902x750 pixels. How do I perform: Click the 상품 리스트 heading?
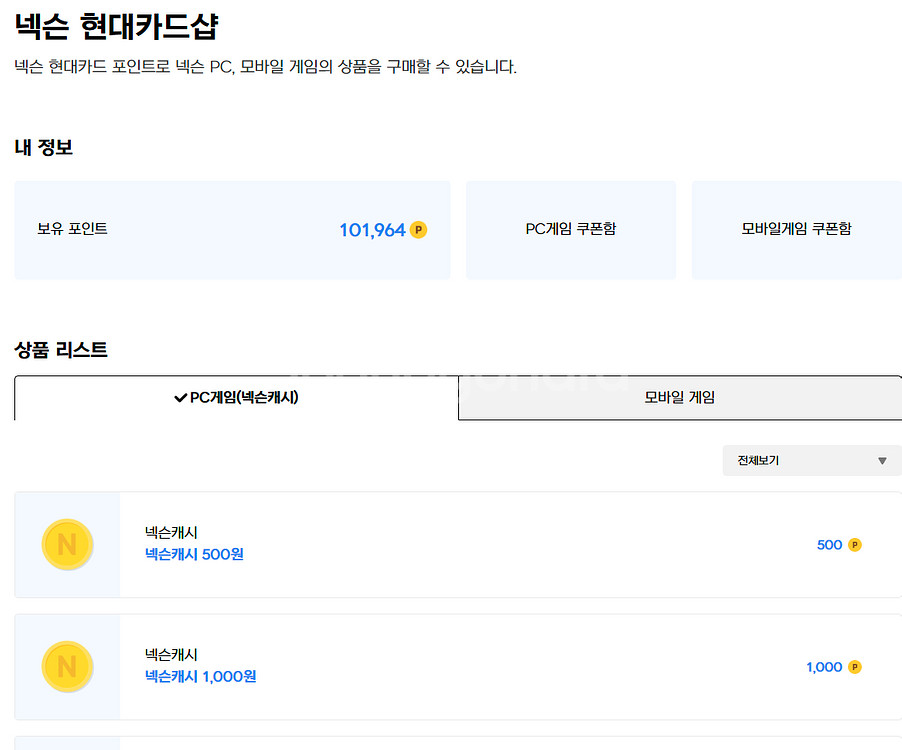pyautogui.click(x=61, y=350)
